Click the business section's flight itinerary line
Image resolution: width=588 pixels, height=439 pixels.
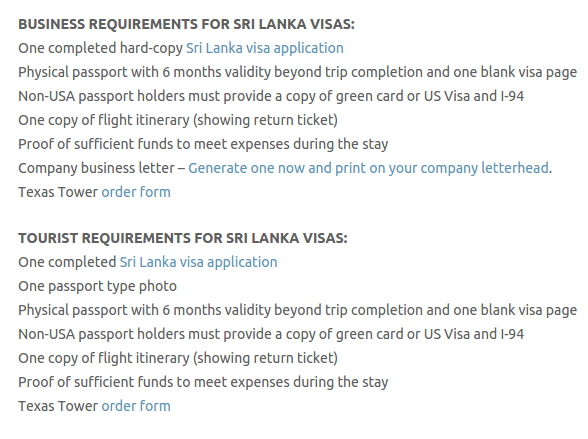(x=178, y=120)
